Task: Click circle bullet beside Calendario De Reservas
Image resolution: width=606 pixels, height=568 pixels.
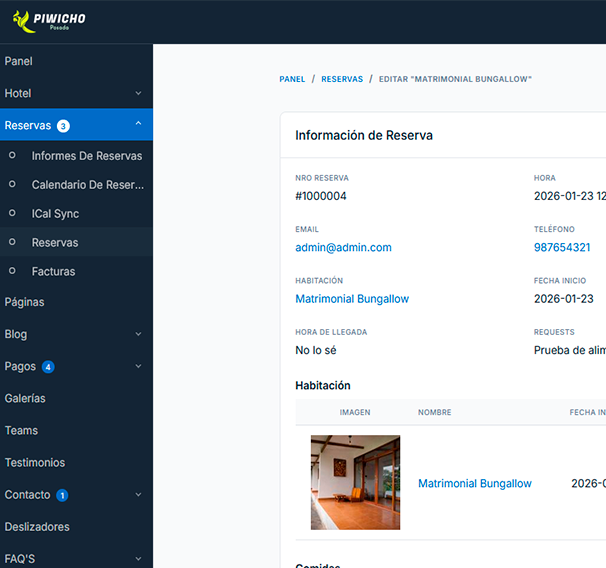Action: click(12, 184)
